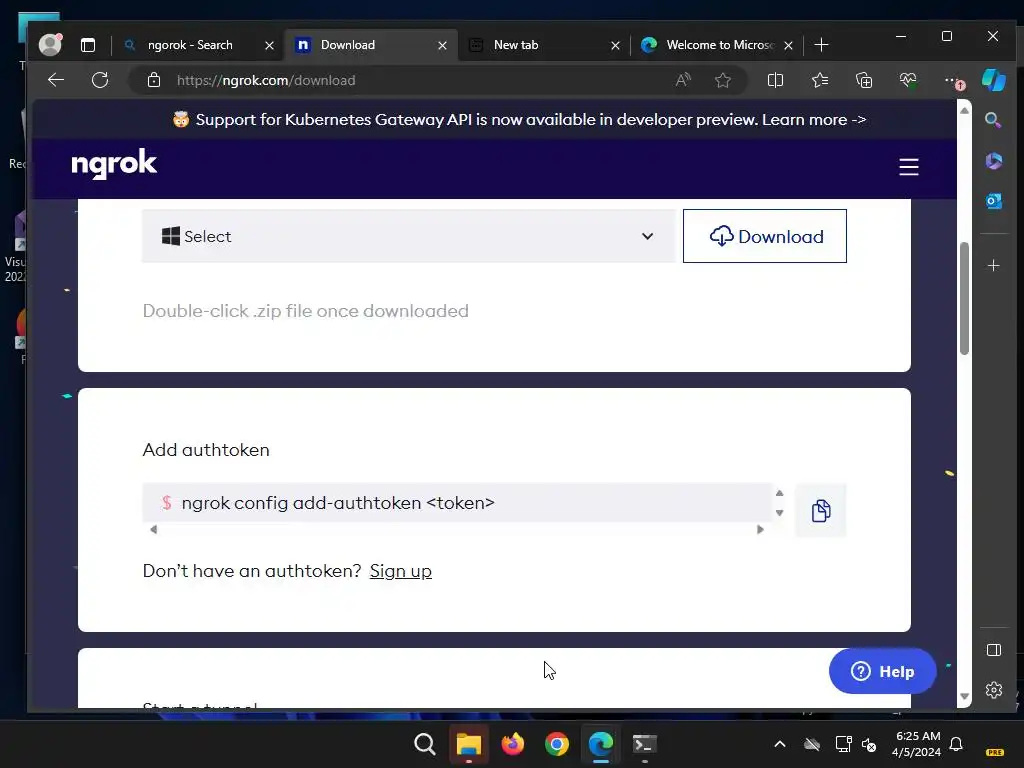This screenshot has width=1024, height=768.
Task: Go back to the previous page
Action: 56,80
